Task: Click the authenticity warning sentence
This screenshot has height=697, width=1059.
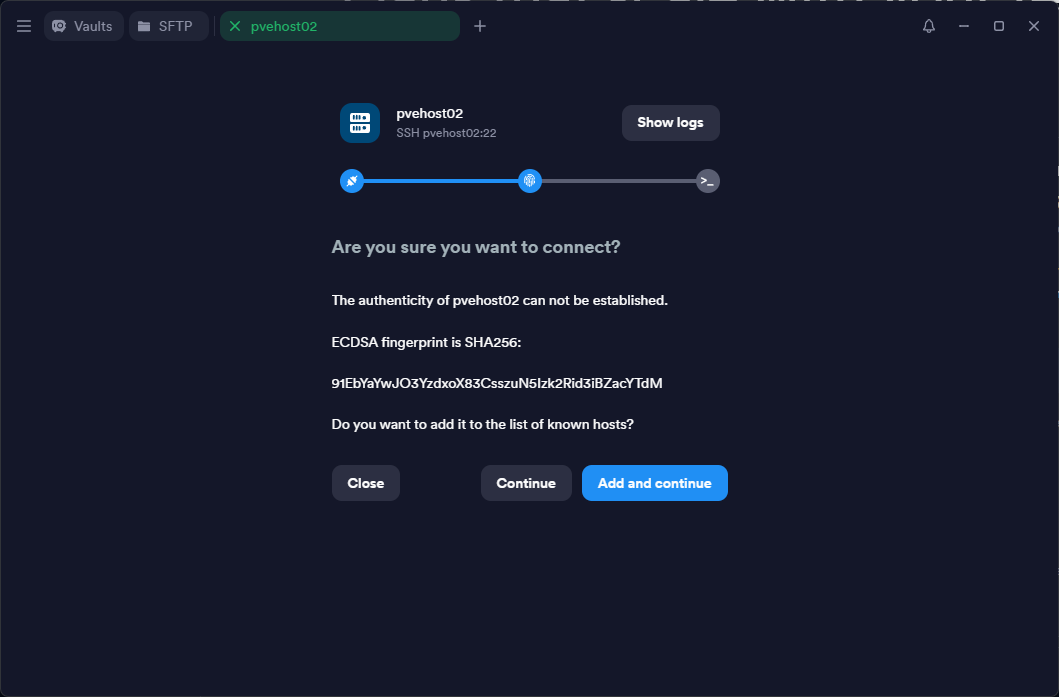Action: pos(500,301)
